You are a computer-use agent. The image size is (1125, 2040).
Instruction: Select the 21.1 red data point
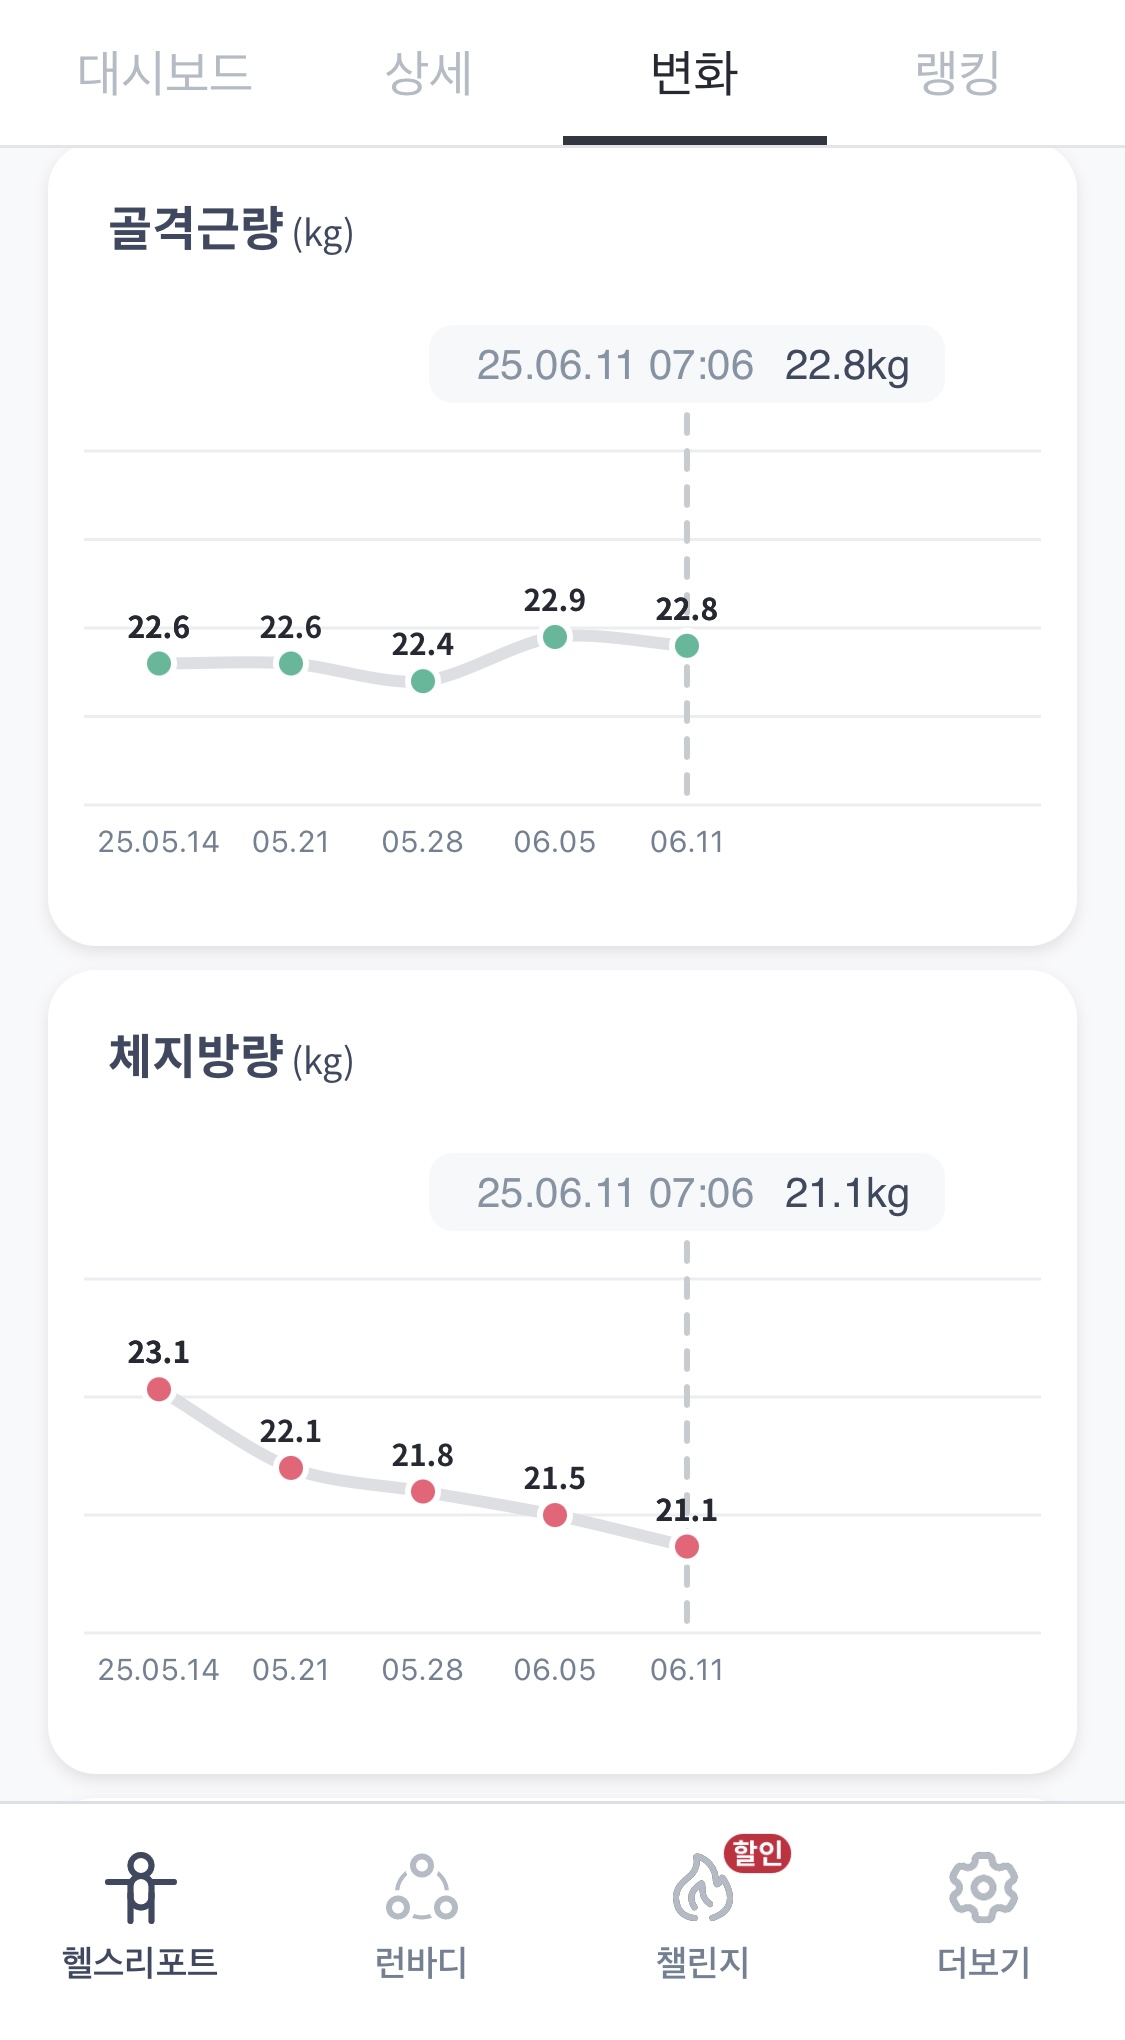687,1547
